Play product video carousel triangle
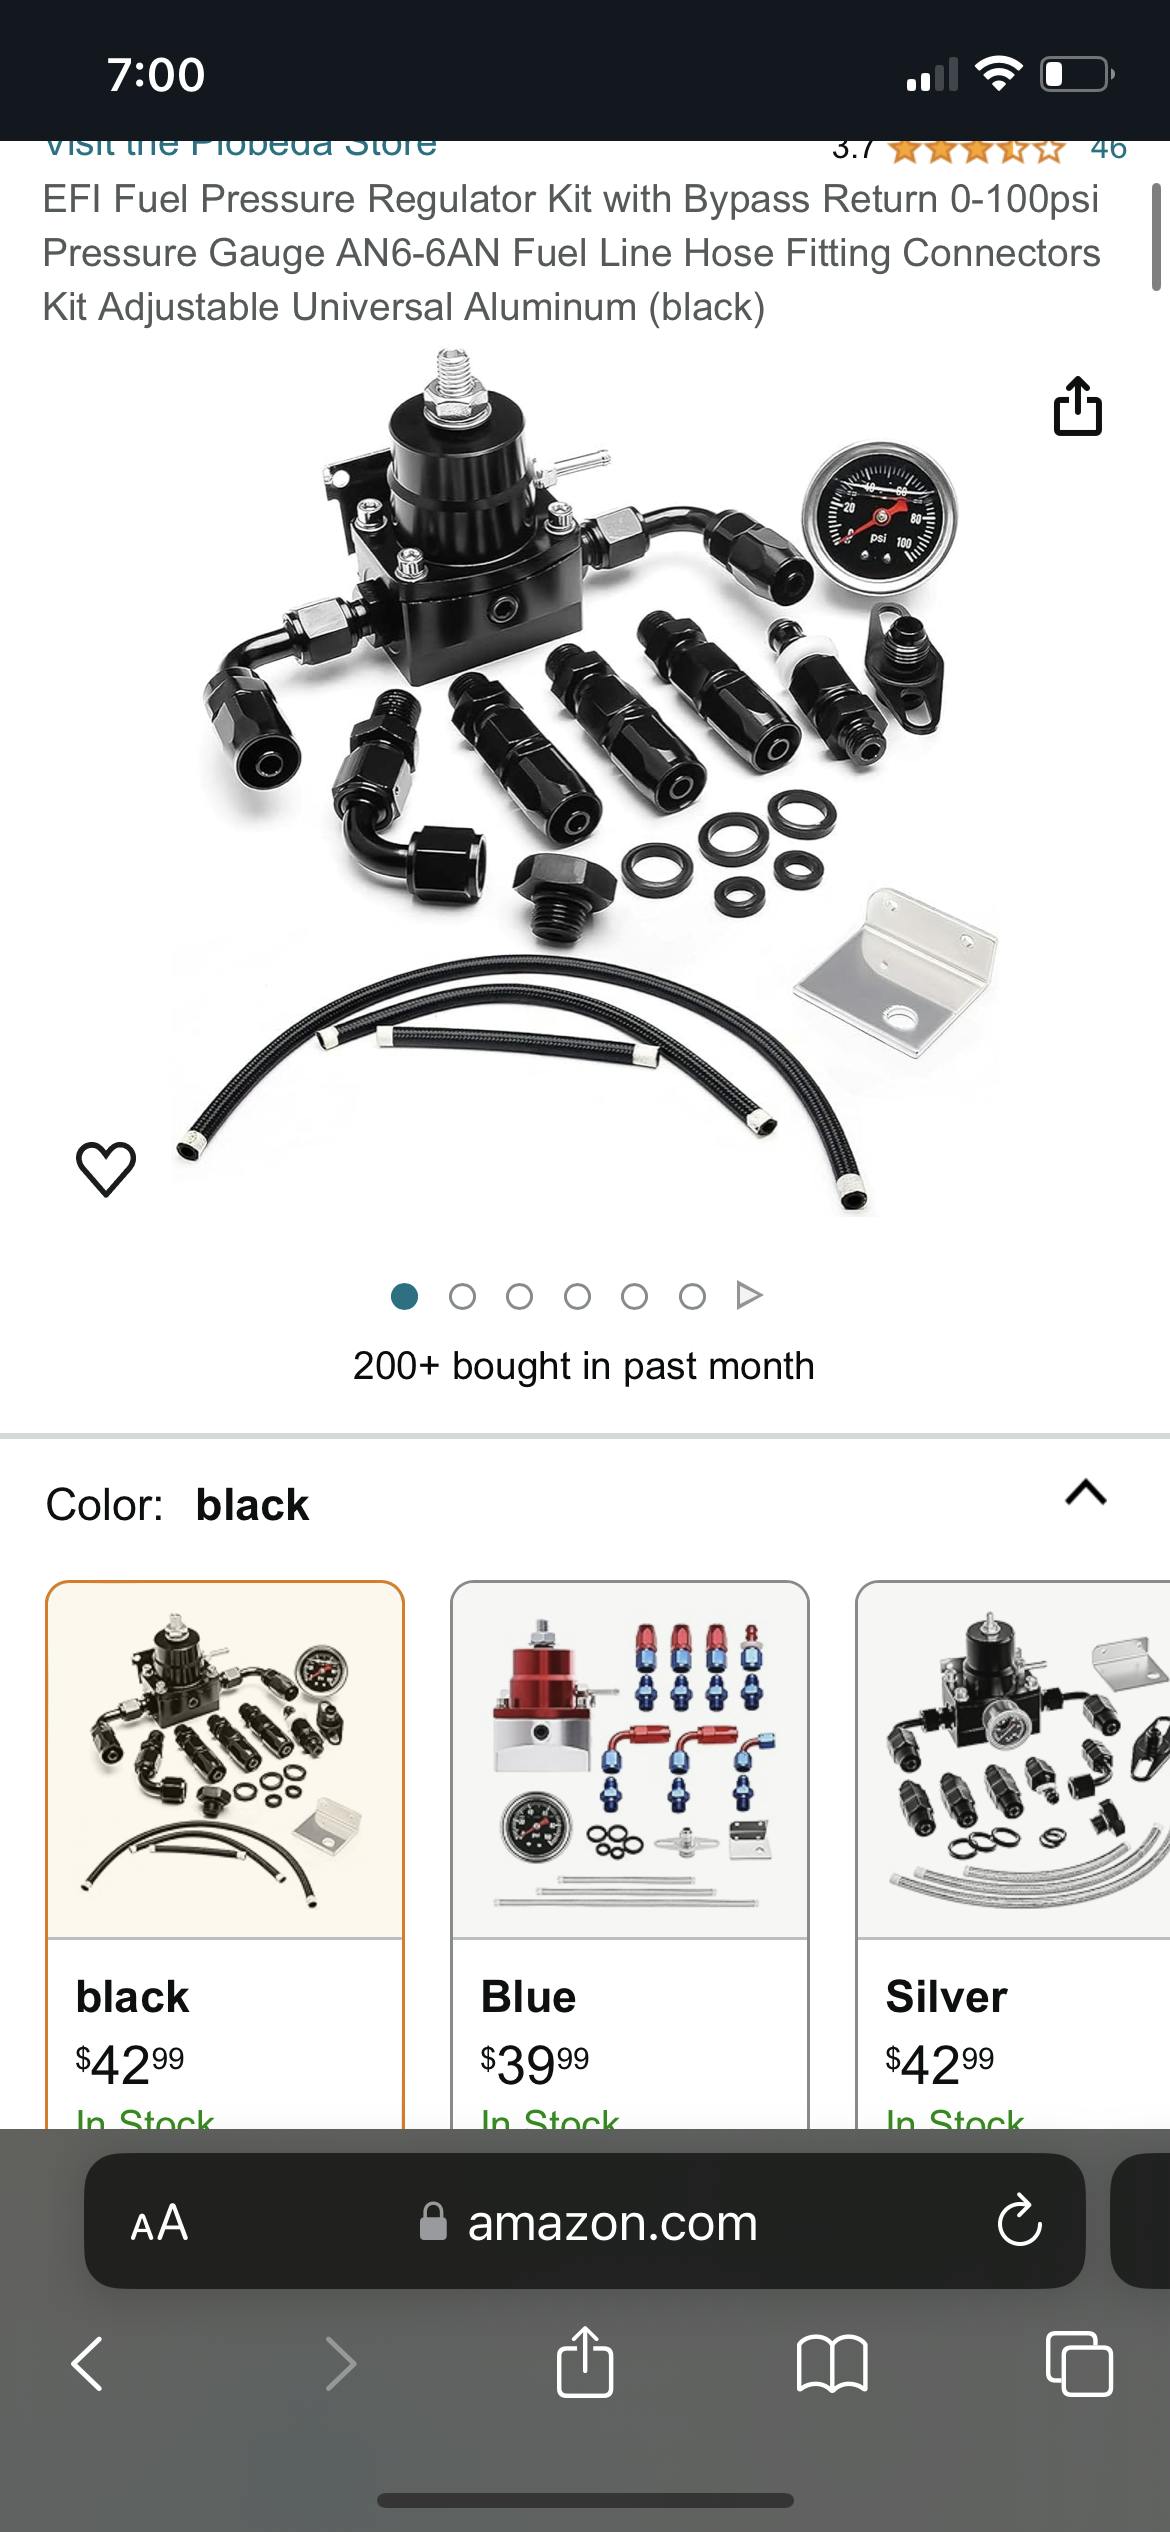This screenshot has height=2532, width=1170. pos(749,1296)
